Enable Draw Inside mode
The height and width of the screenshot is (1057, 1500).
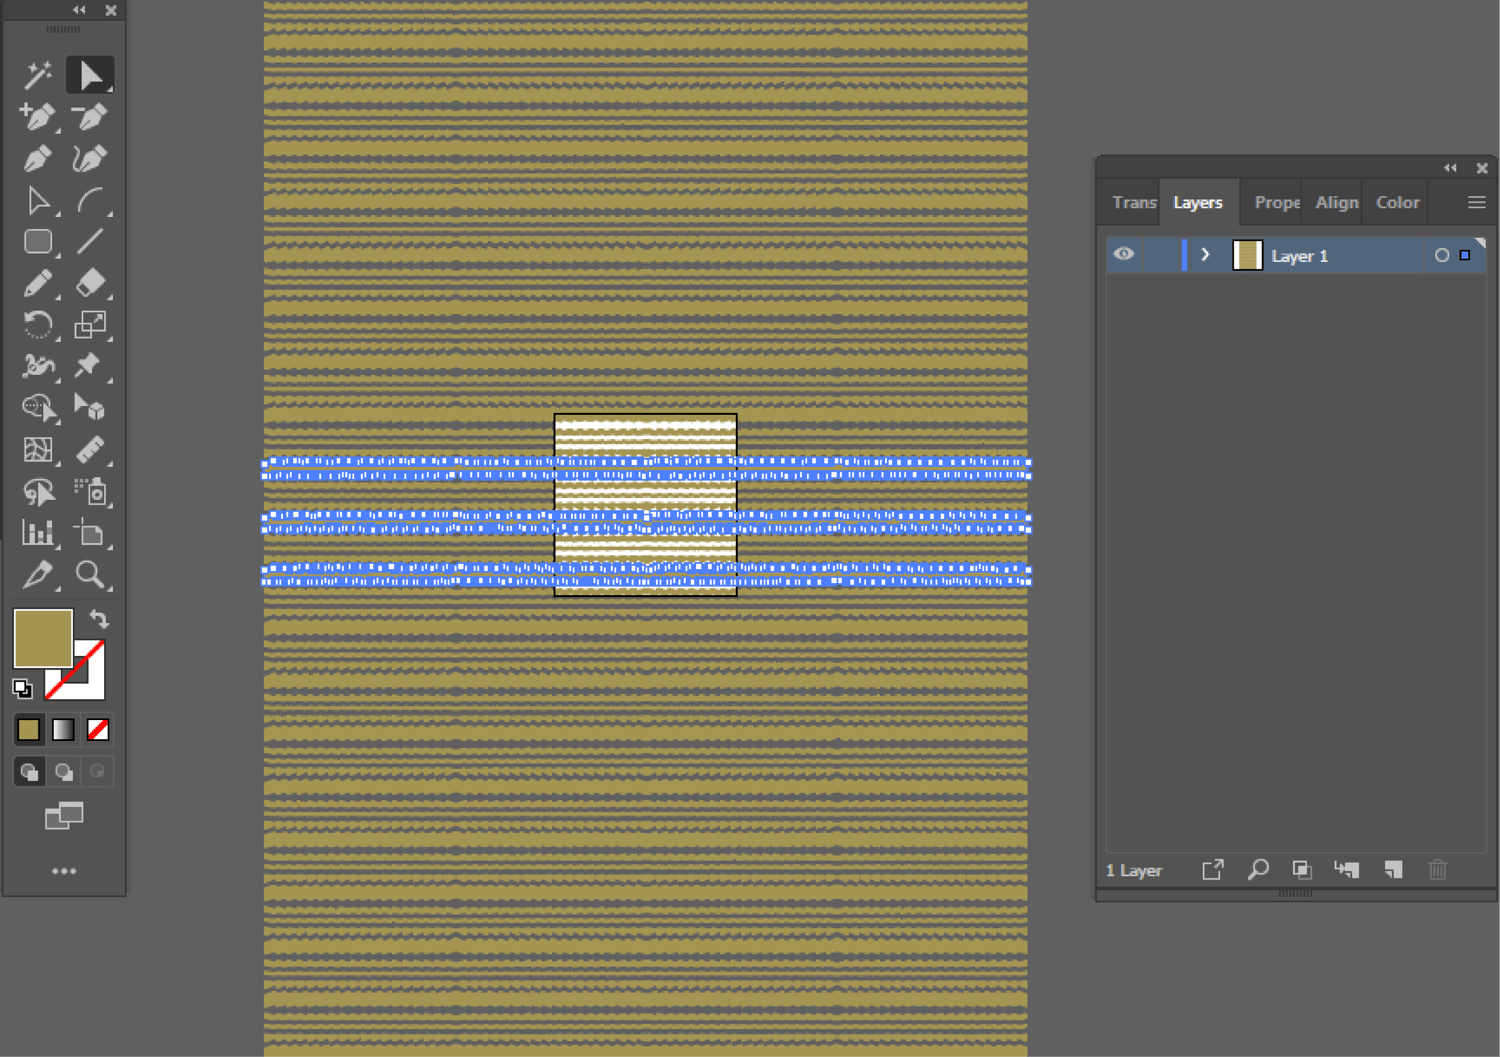point(97,772)
